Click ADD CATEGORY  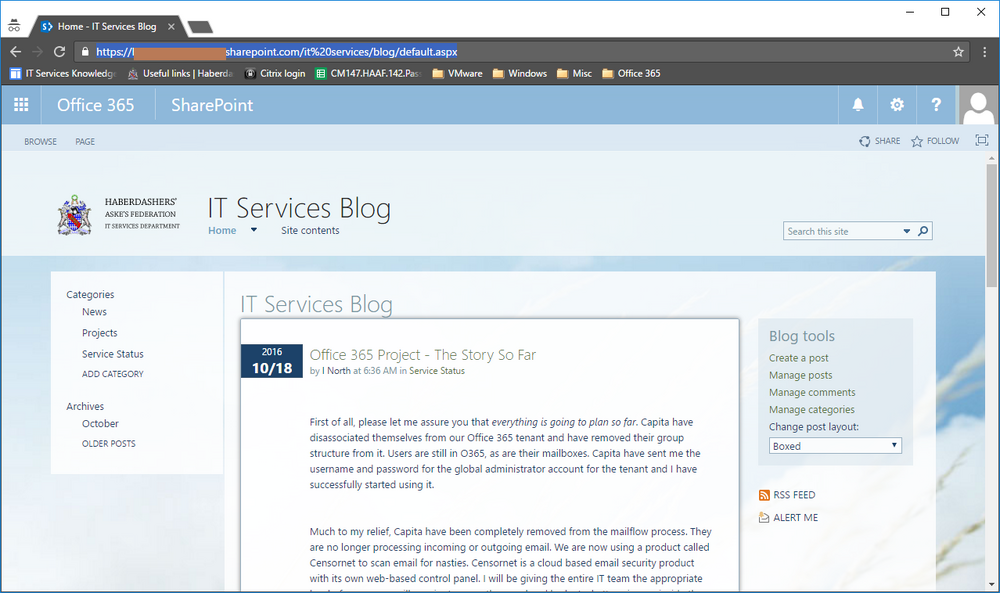point(112,374)
